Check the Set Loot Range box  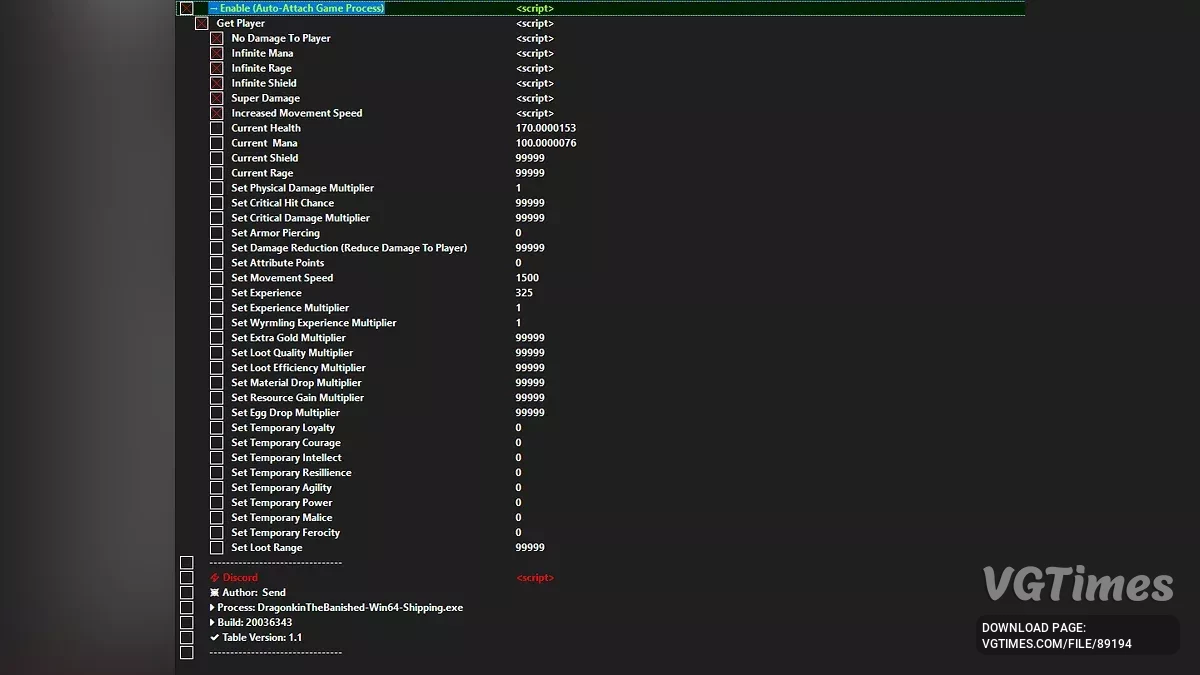click(216, 548)
